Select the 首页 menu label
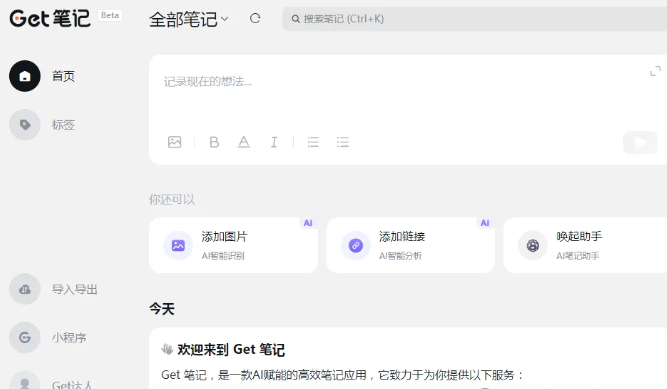Image resolution: width=667 pixels, height=389 pixels. pos(63,76)
